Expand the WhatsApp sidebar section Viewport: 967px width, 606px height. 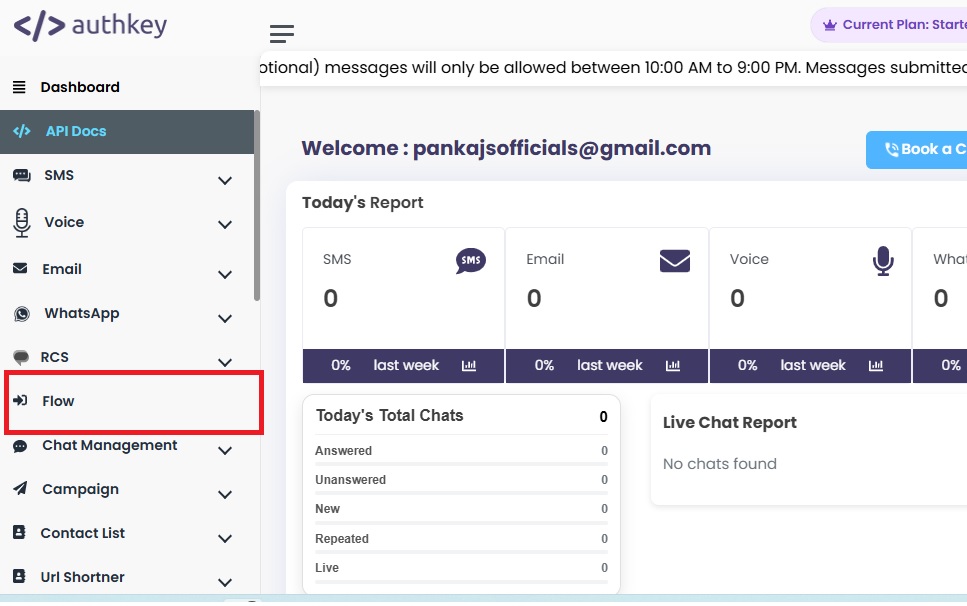pos(225,318)
